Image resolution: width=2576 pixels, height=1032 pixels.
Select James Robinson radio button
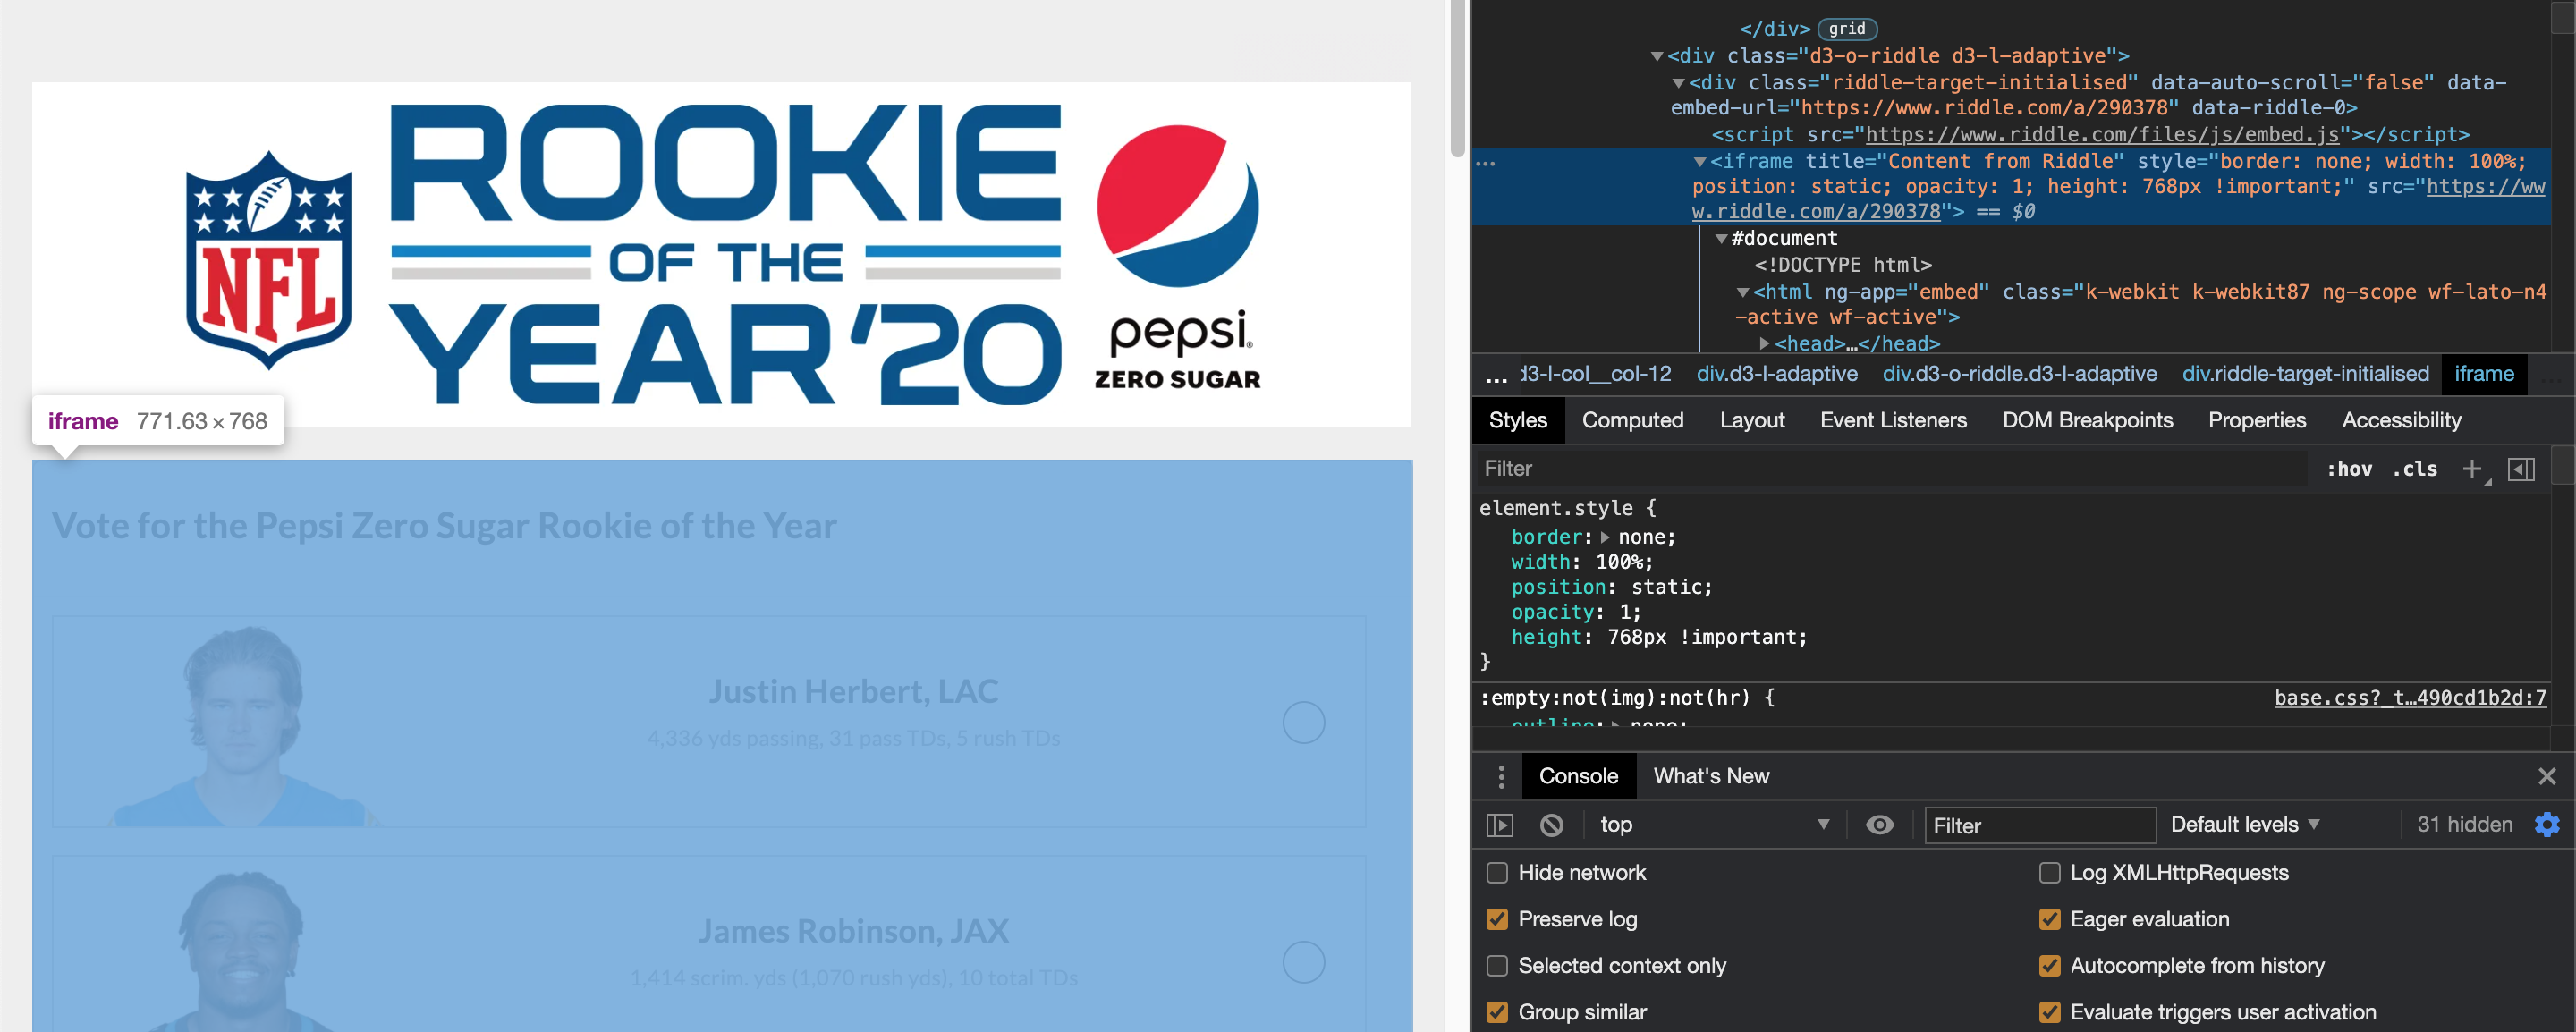pos(1303,962)
